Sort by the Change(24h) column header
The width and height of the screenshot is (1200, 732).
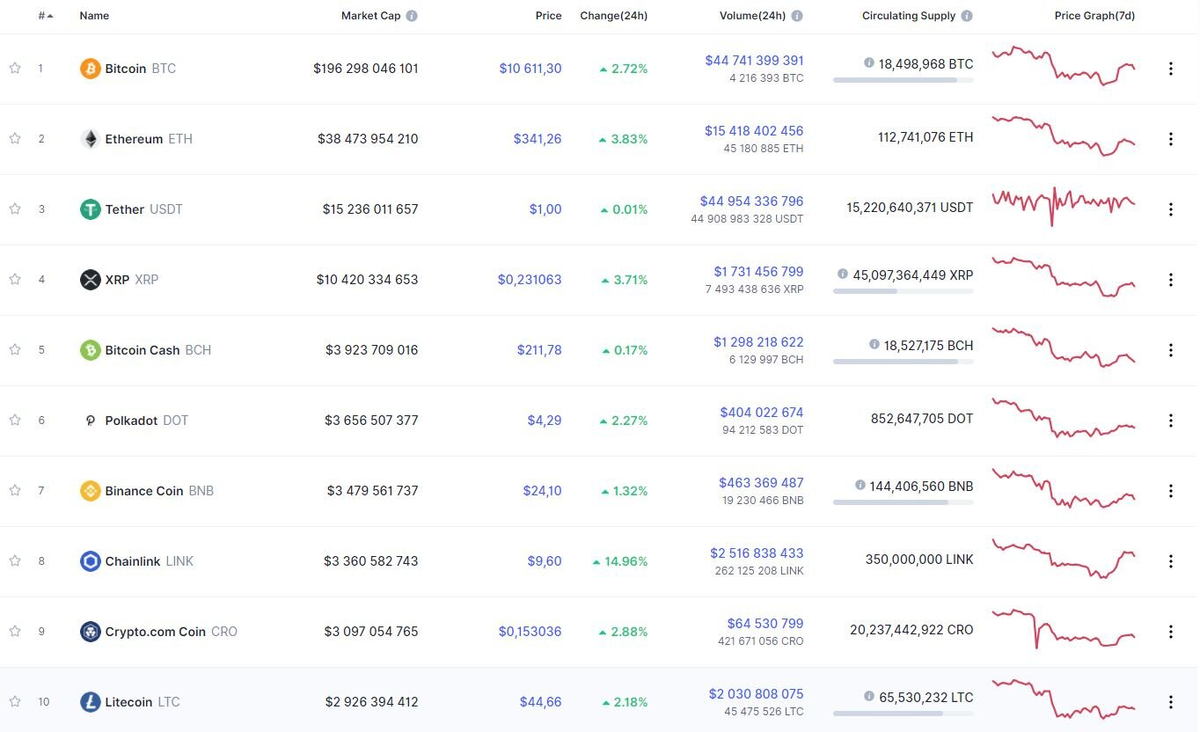tap(614, 16)
